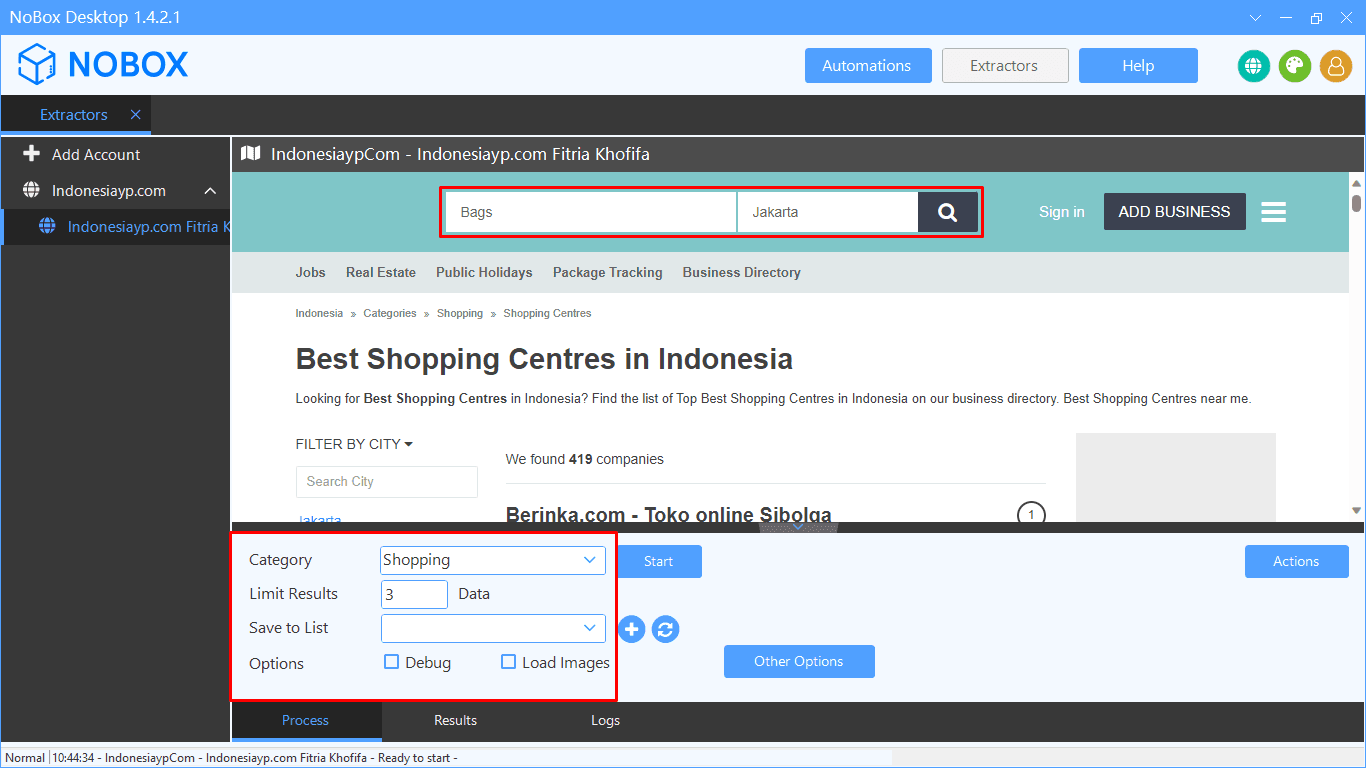Screen dimensions: 1366x768
Task: Click the Limit Results input field
Action: pos(413,594)
